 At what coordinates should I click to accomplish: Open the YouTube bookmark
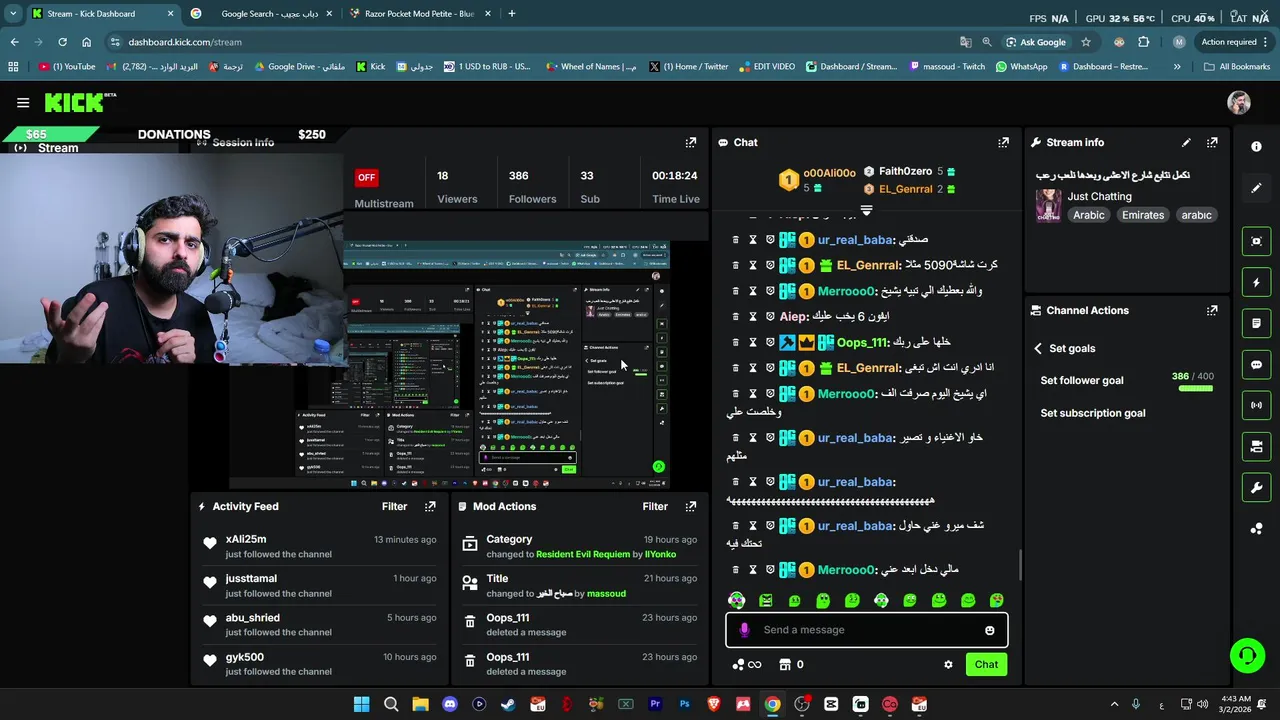point(68,67)
